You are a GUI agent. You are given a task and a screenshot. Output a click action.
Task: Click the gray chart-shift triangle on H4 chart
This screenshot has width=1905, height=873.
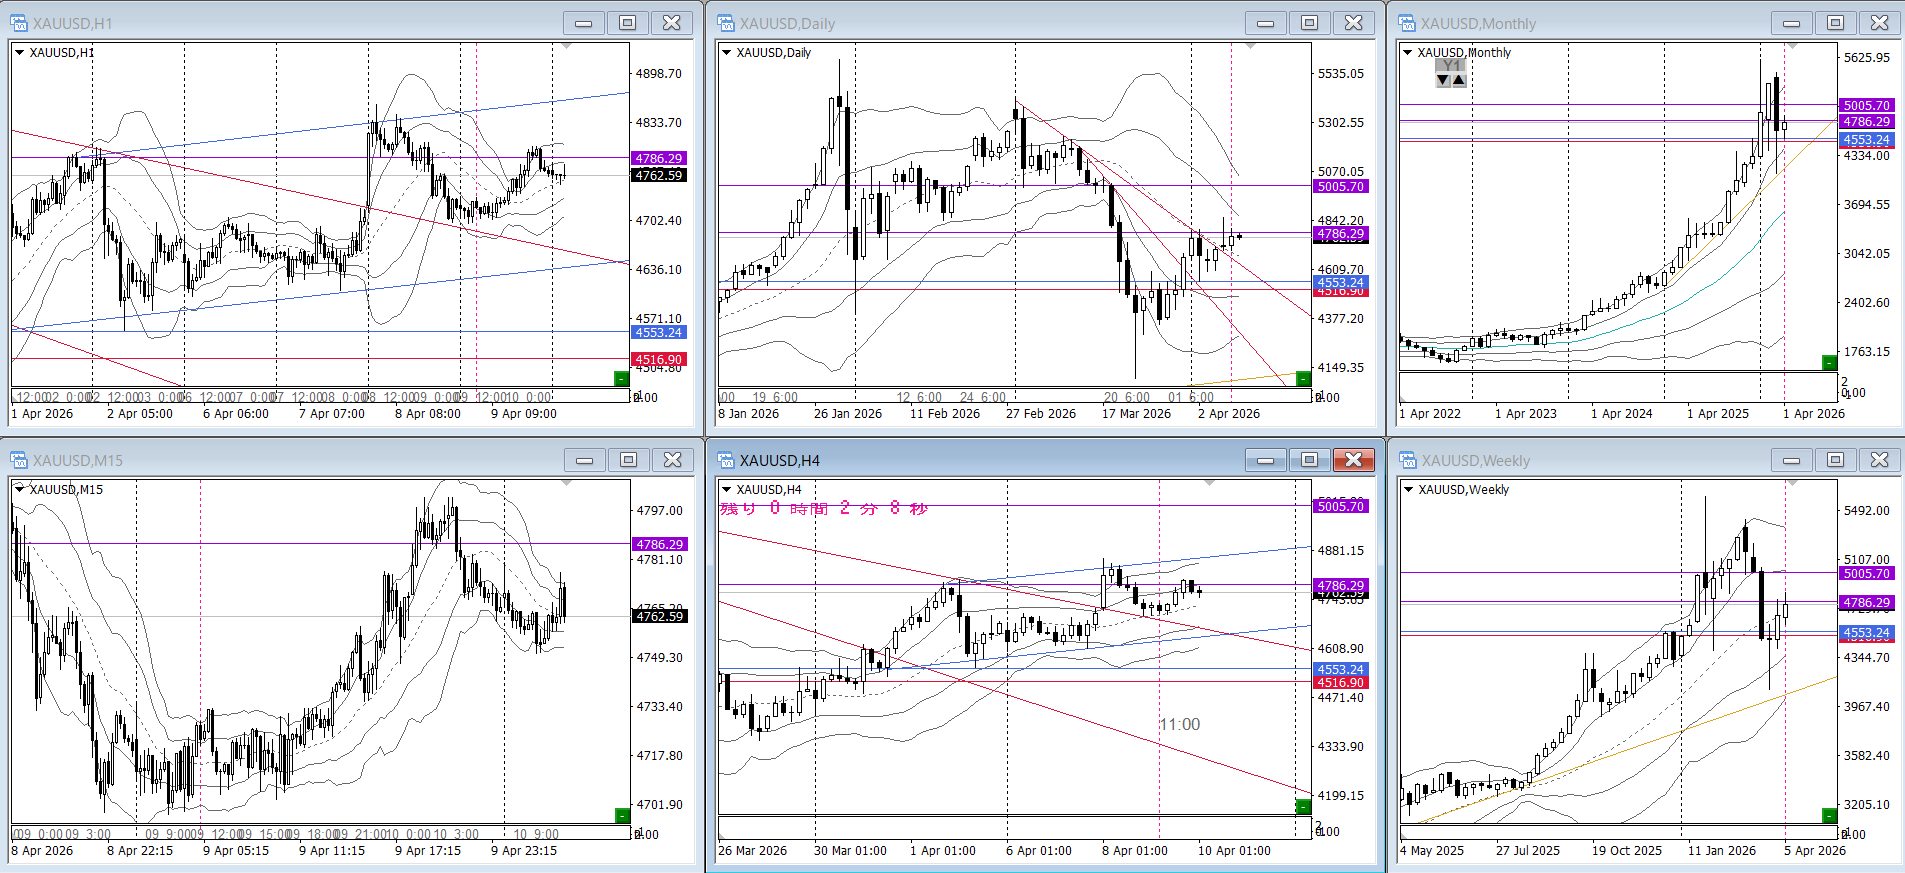point(1209,483)
